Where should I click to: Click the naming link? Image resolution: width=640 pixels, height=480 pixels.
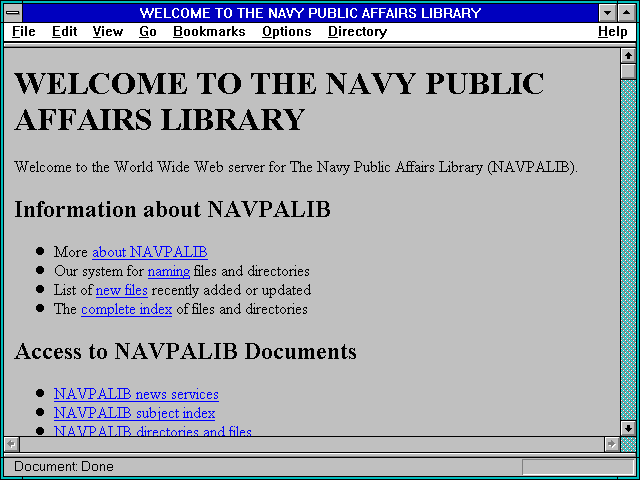coord(169,271)
